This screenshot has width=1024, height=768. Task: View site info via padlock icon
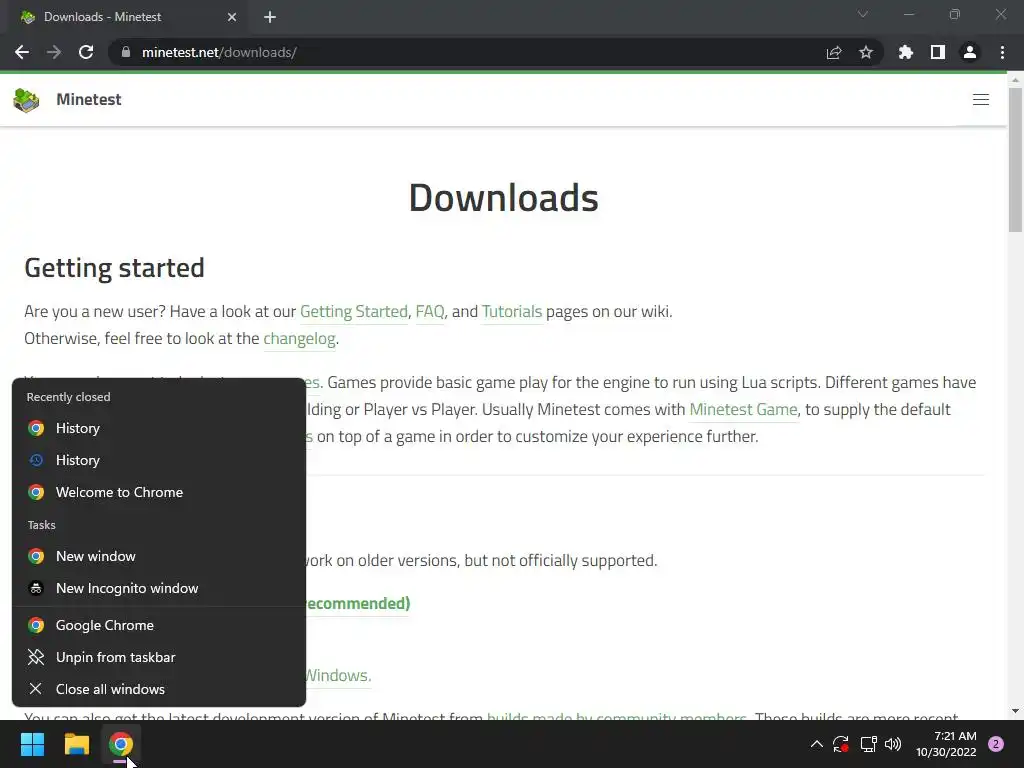126,52
